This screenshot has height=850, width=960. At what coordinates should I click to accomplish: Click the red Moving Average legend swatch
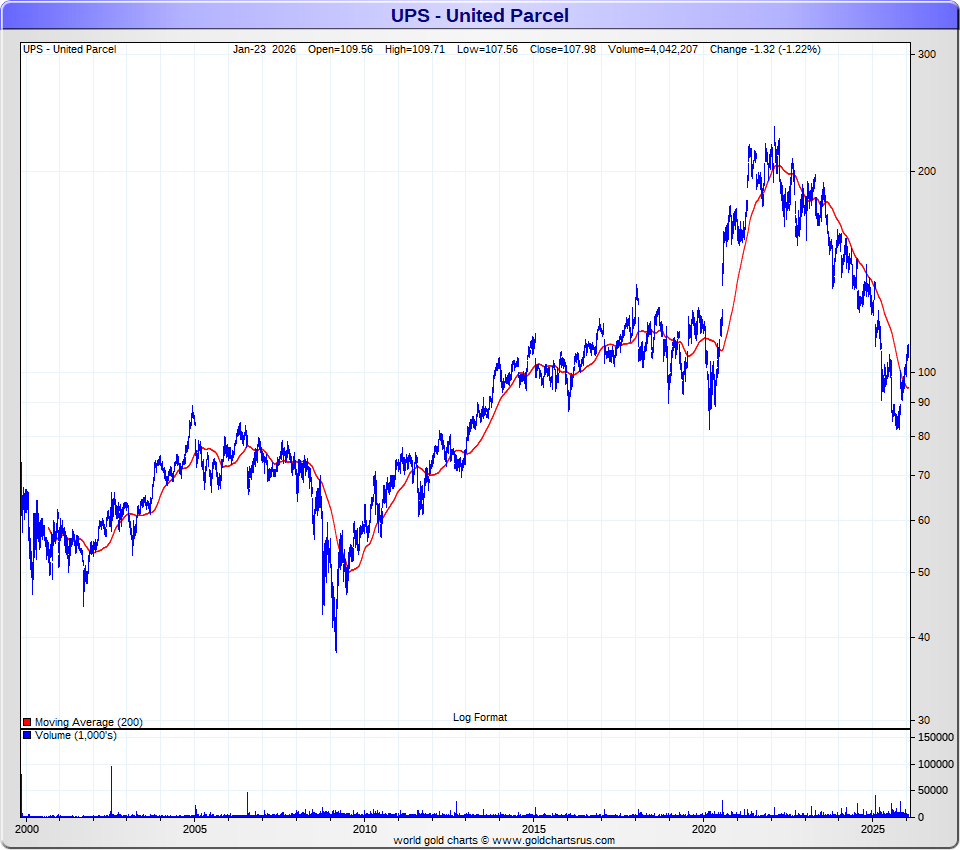click(x=27, y=723)
